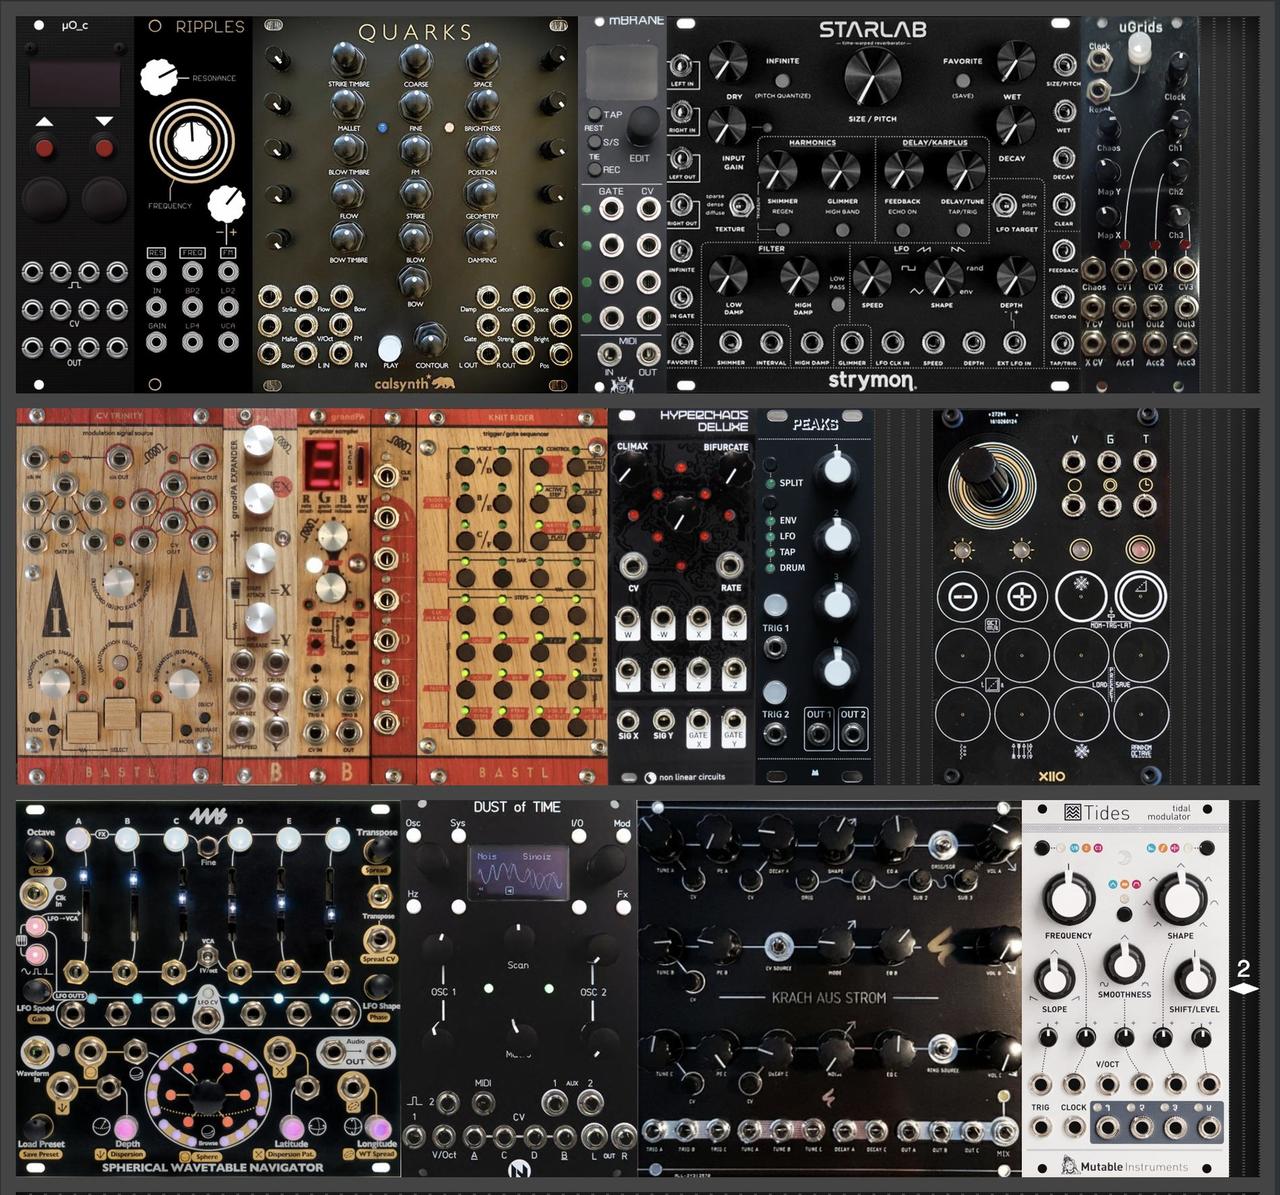Click the row 2 arrow marker
1280x1195 pixels.
click(1243, 988)
